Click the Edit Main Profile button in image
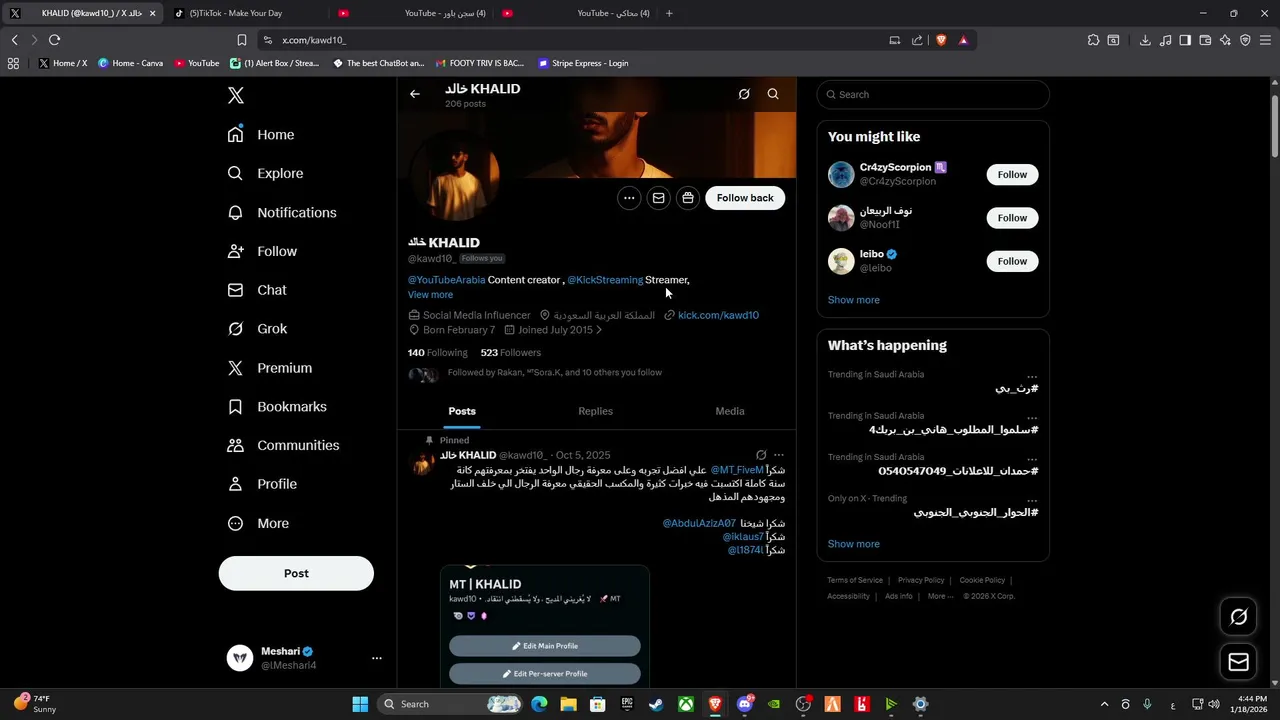 (545, 646)
